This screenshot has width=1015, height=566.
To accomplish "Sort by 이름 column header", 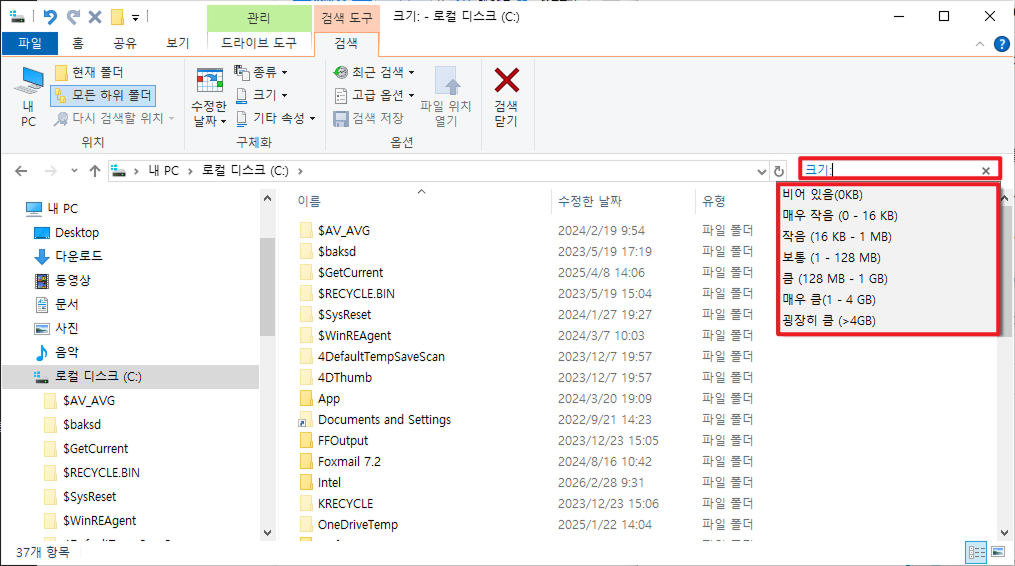I will (309, 201).
